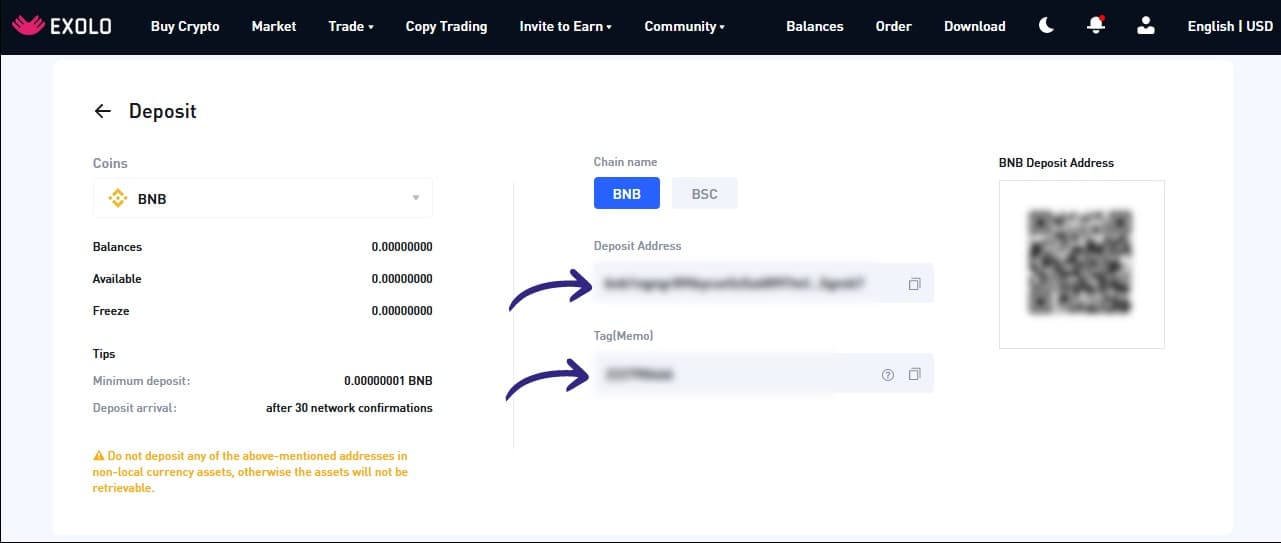The height and width of the screenshot is (543, 1281).
Task: Click the Deposit page heading
Action: tap(163, 111)
